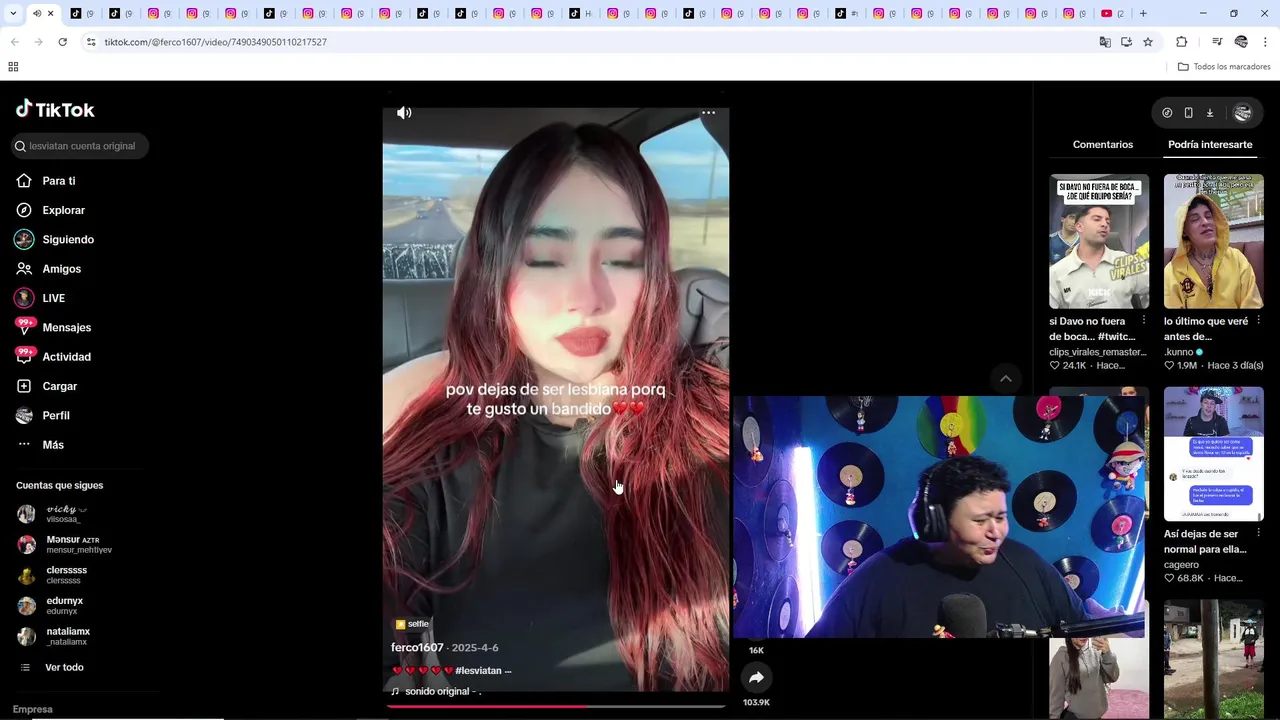
Task: Open the Siguiendo feed
Action: tap(55, 240)
